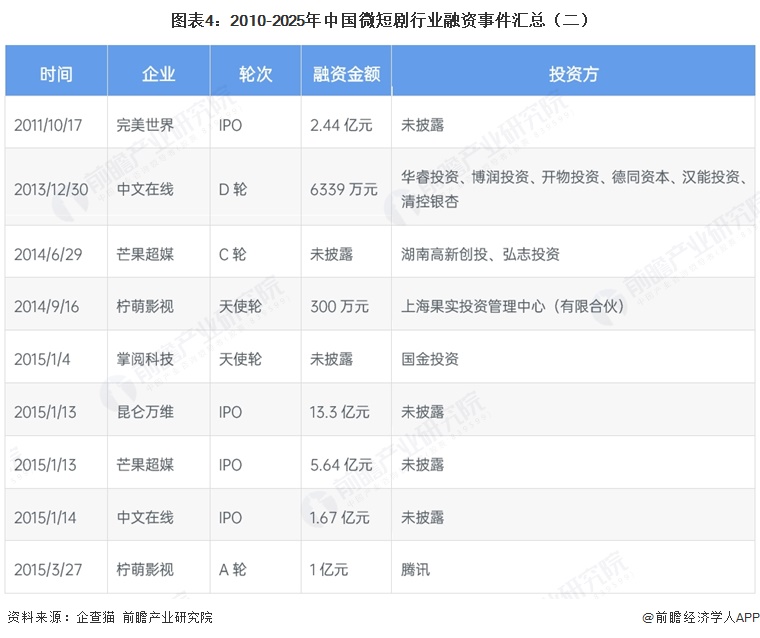The image size is (760, 638).
Task: Click investor 国金投资
Action: pyautogui.click(x=429, y=359)
